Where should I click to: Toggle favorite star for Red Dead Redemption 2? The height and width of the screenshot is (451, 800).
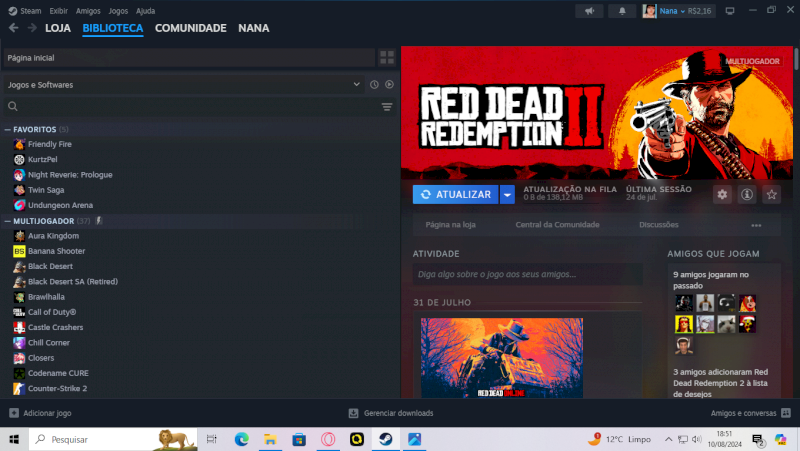point(771,195)
